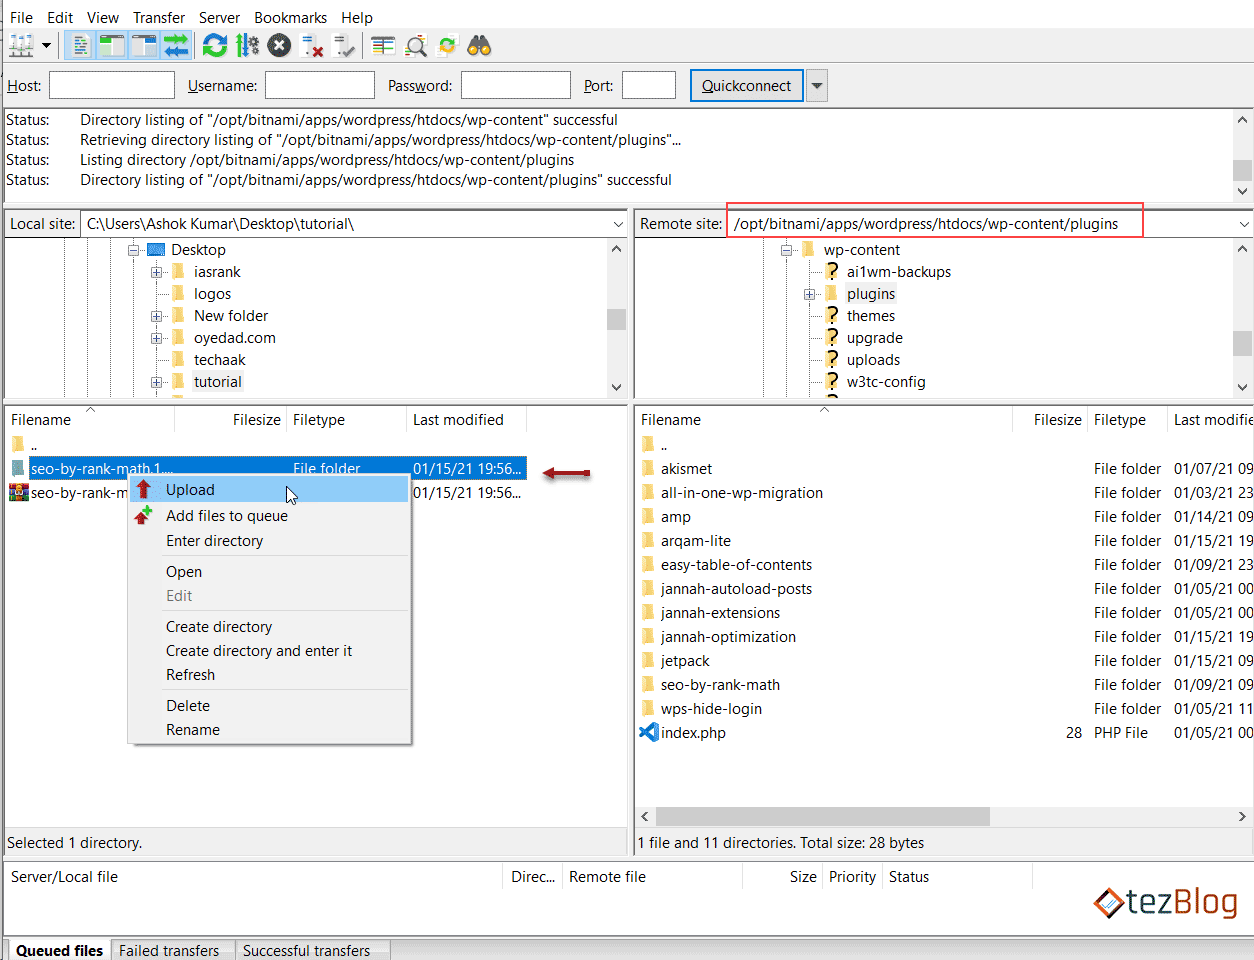Select uploads folder in remote tree
This screenshot has height=960, width=1254.
coord(873,360)
